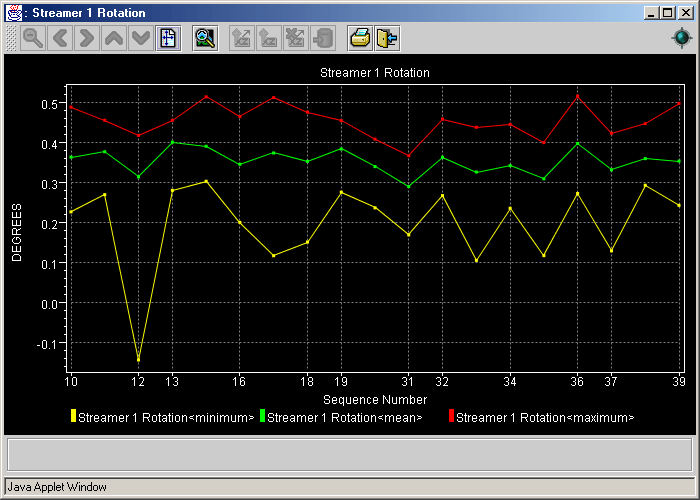This screenshot has height=500, width=700.
Task: Click the green globe status icon
Action: coord(681,38)
